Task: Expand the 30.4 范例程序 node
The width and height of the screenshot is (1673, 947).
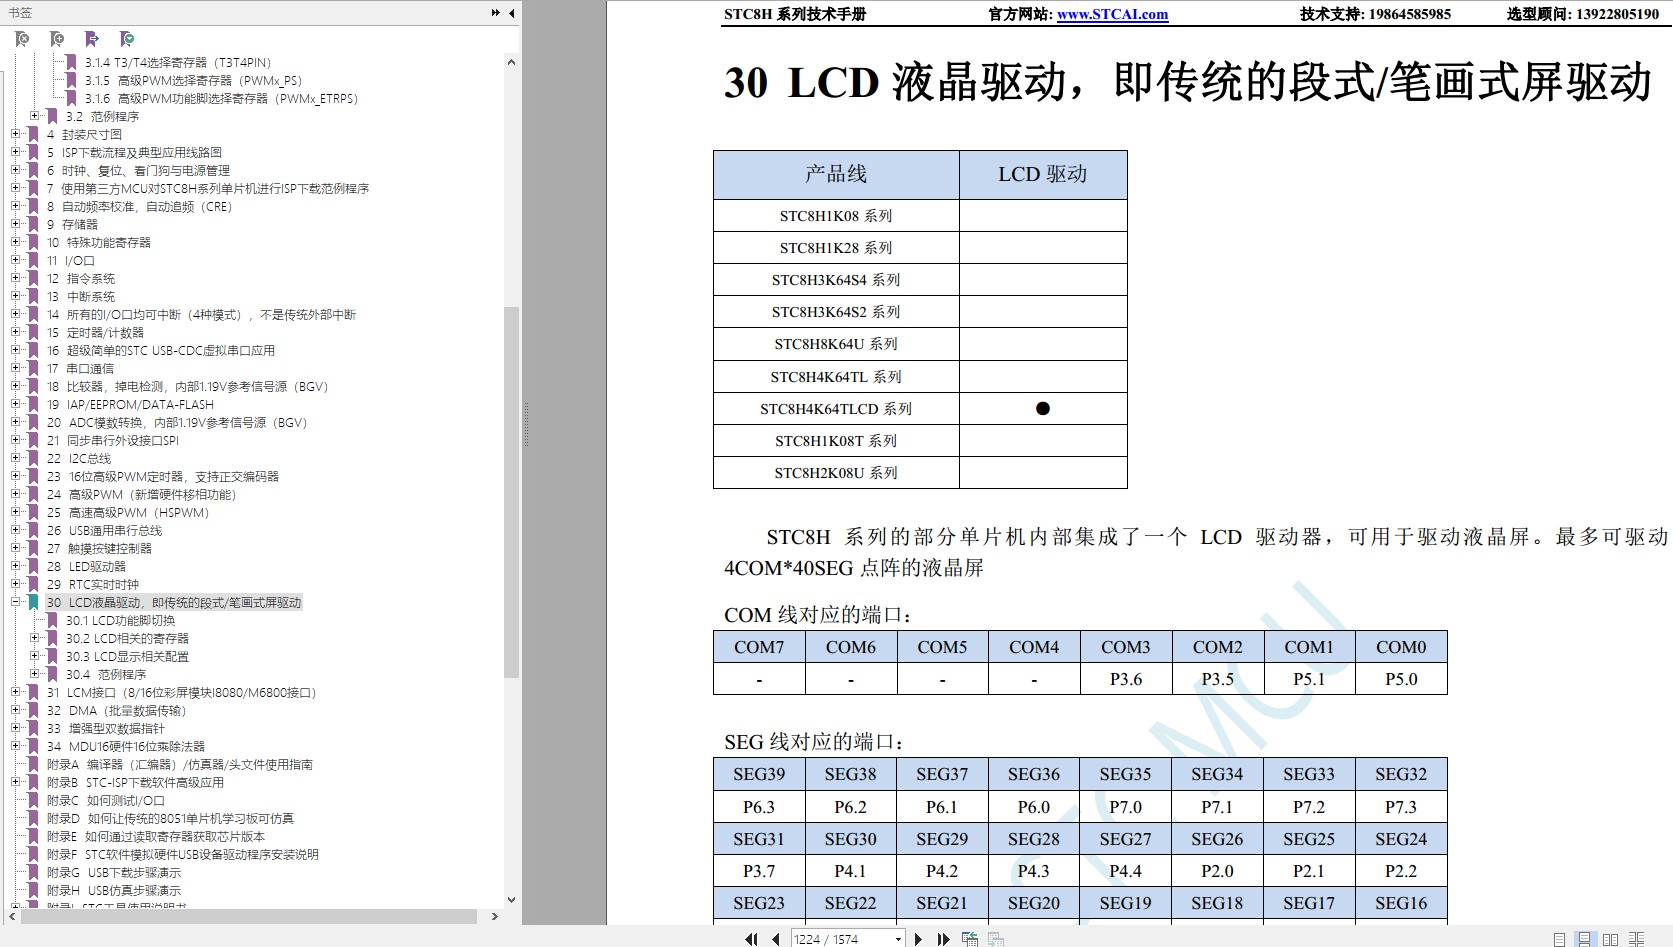Action: click(x=35, y=674)
